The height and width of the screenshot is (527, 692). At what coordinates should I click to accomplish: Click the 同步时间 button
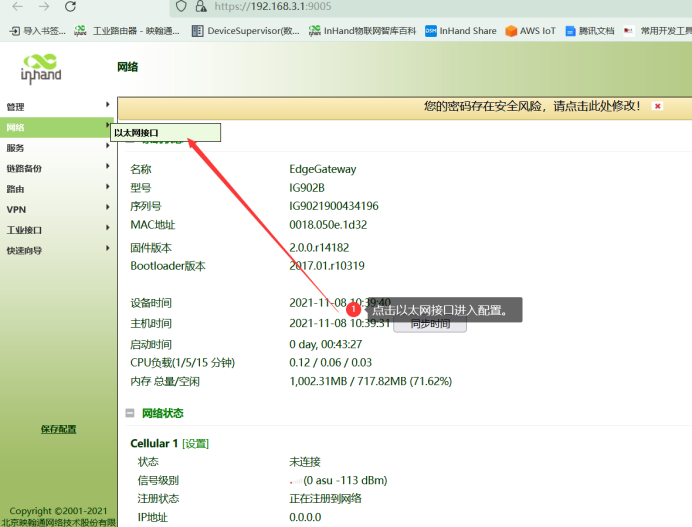(430, 324)
